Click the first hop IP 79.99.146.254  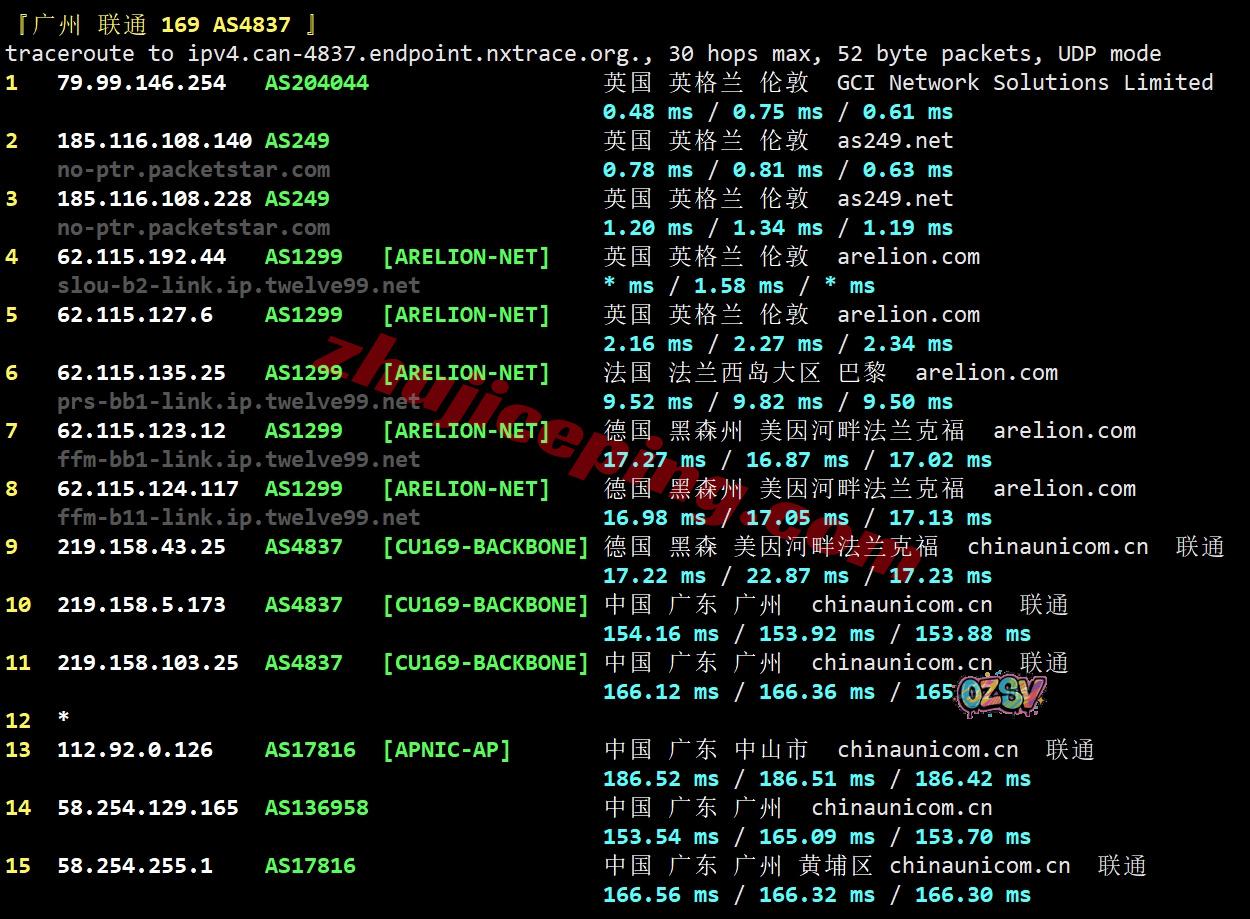pos(141,83)
